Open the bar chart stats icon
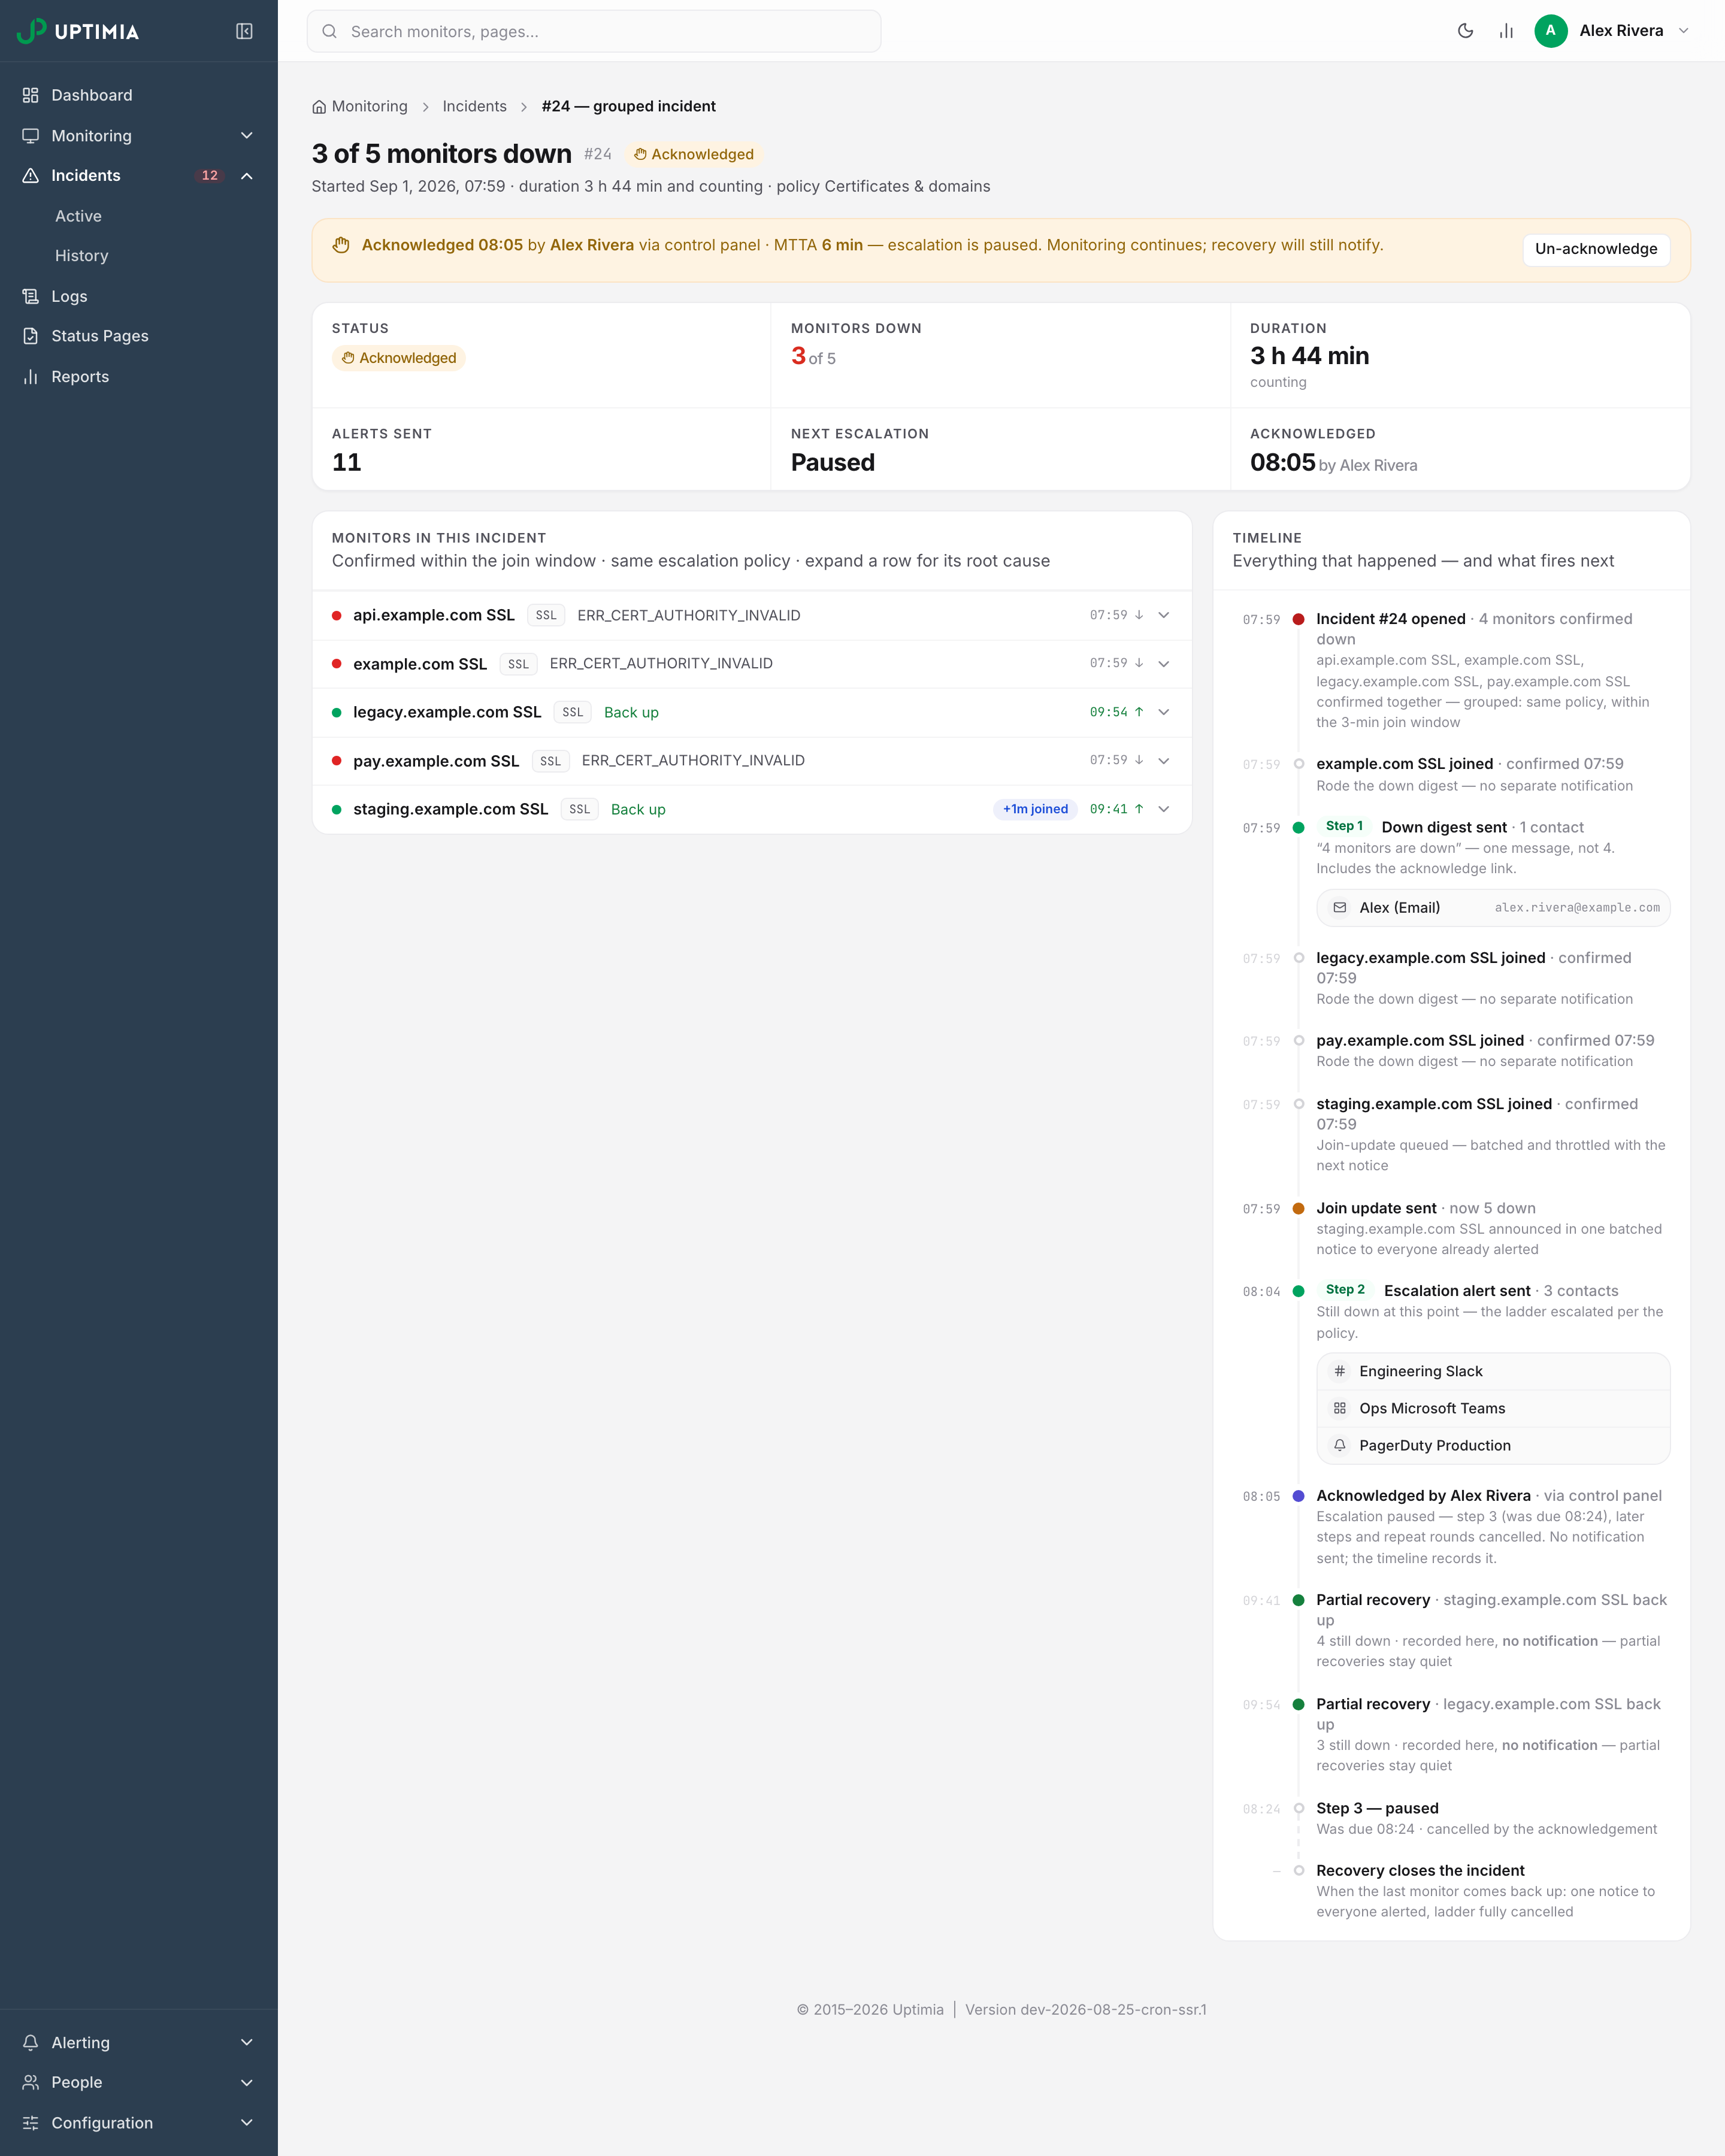The image size is (1725, 2156). click(1506, 31)
